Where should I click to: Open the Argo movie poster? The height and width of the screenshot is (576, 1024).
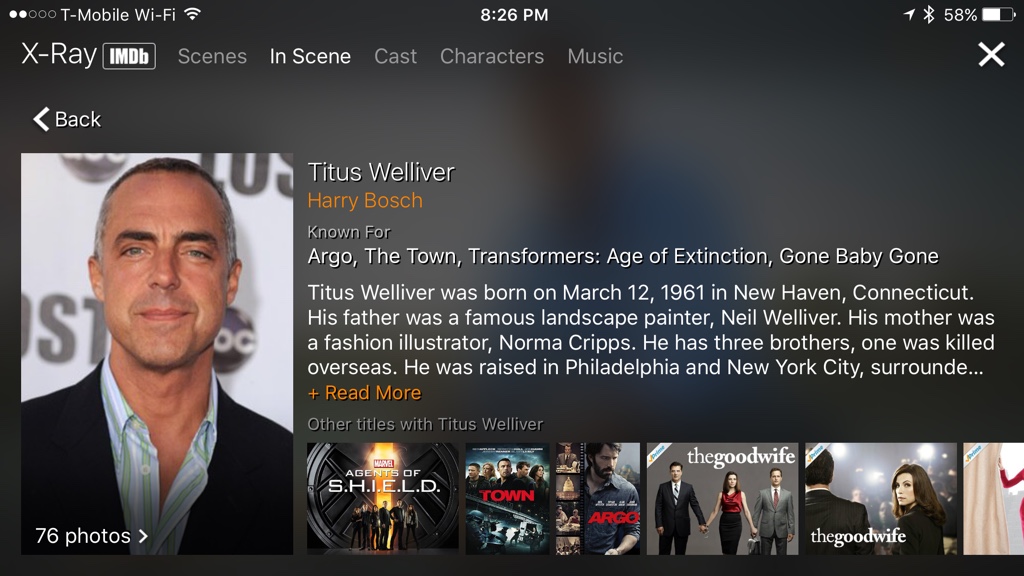(598, 499)
